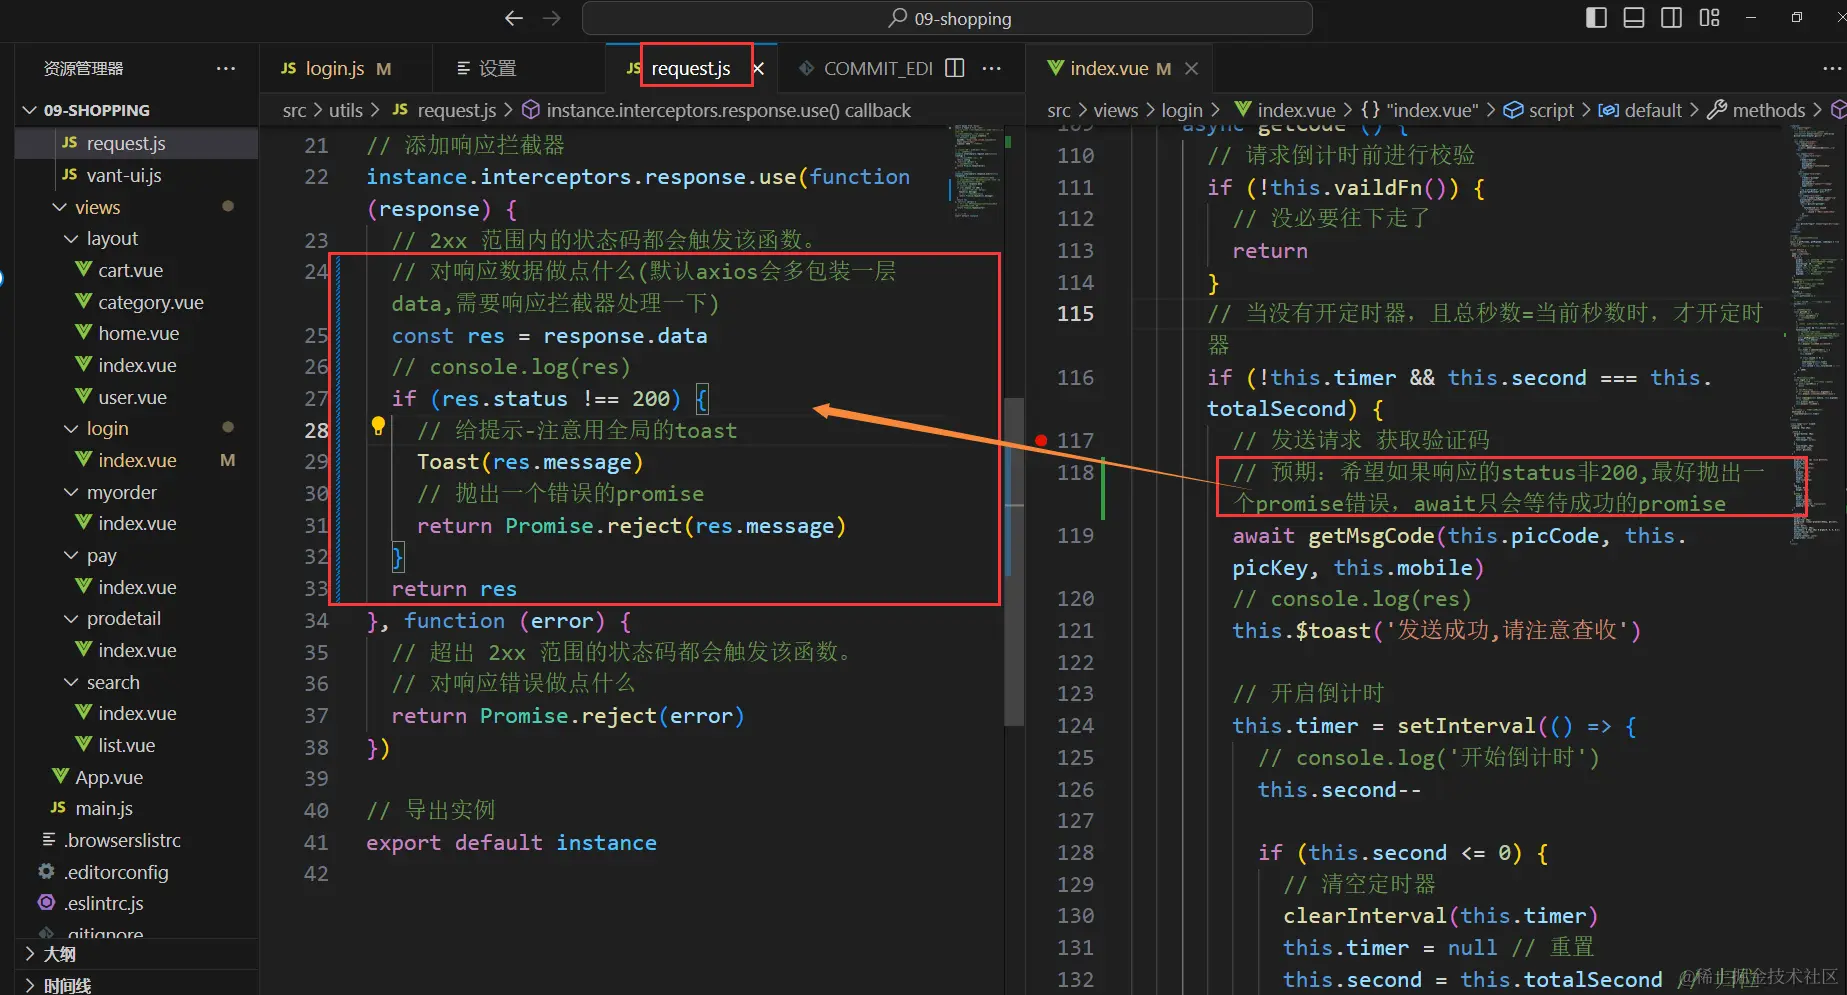This screenshot has height=995, width=1847.
Task: Open the 09-shopping command center search
Action: pyautogui.click(x=947, y=18)
